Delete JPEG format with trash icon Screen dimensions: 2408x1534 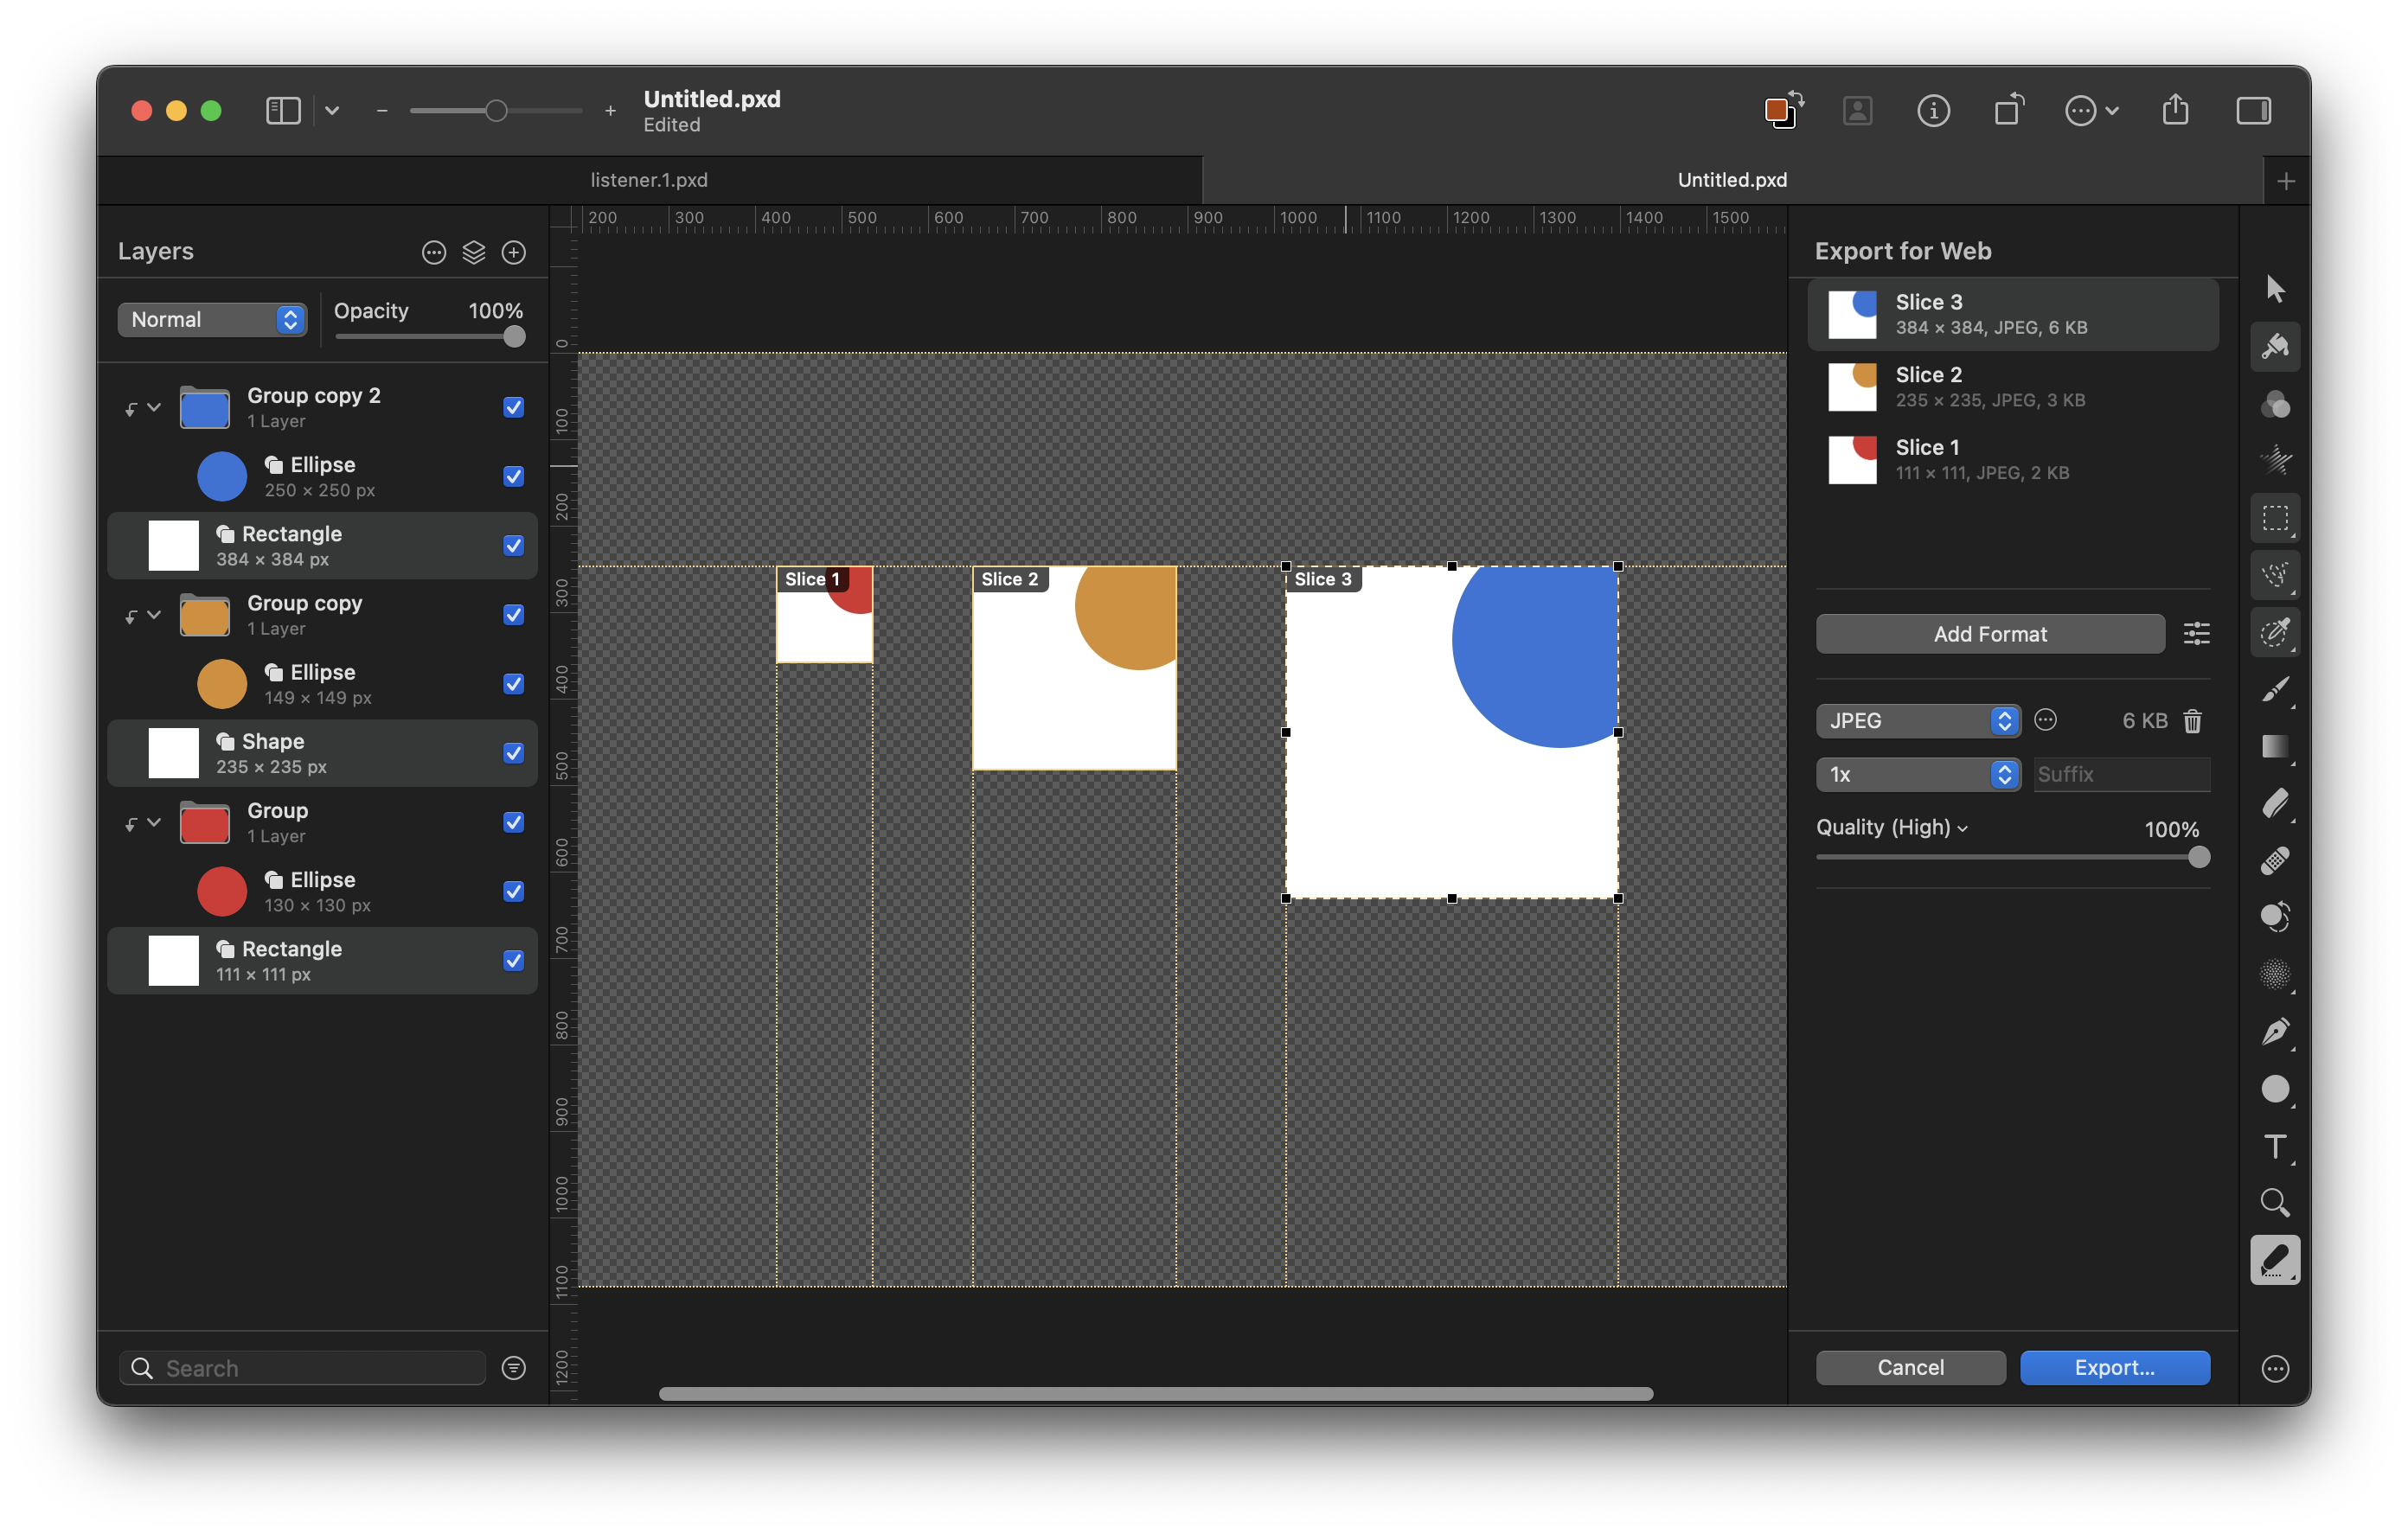2192,721
